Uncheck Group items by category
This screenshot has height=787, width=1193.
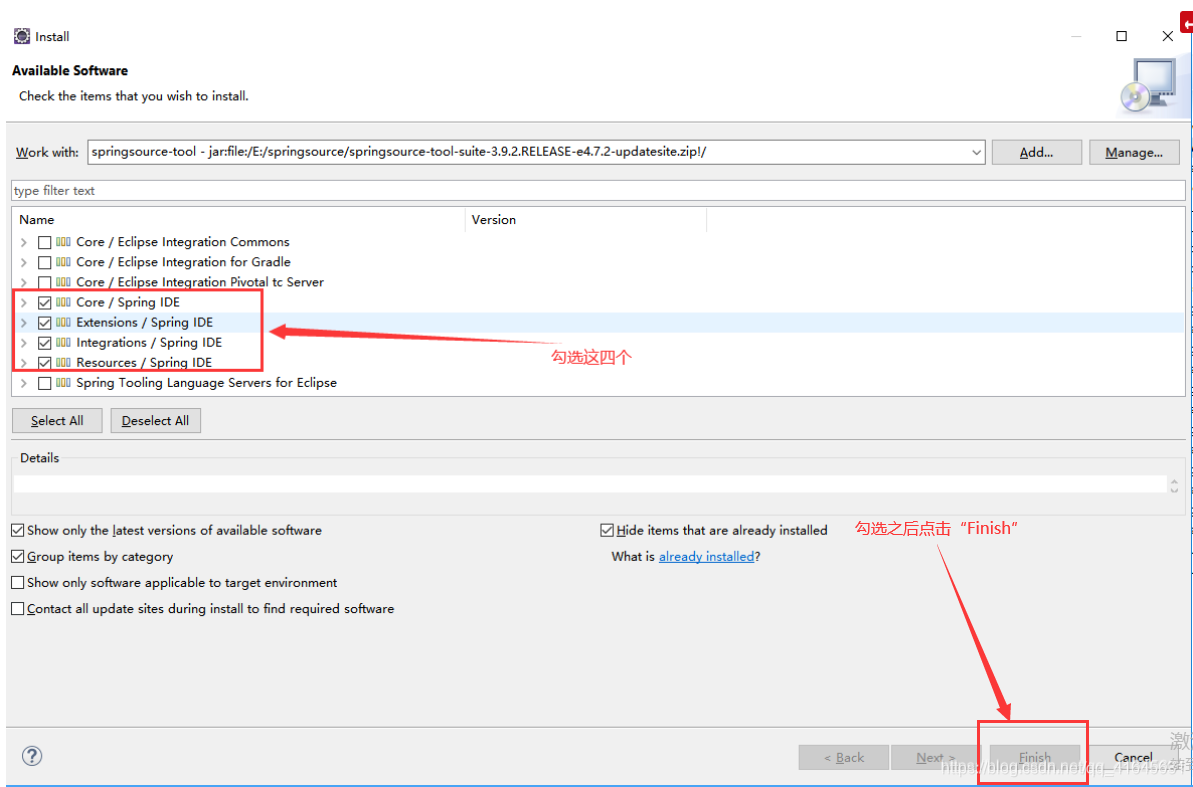pyautogui.click(x=17, y=557)
